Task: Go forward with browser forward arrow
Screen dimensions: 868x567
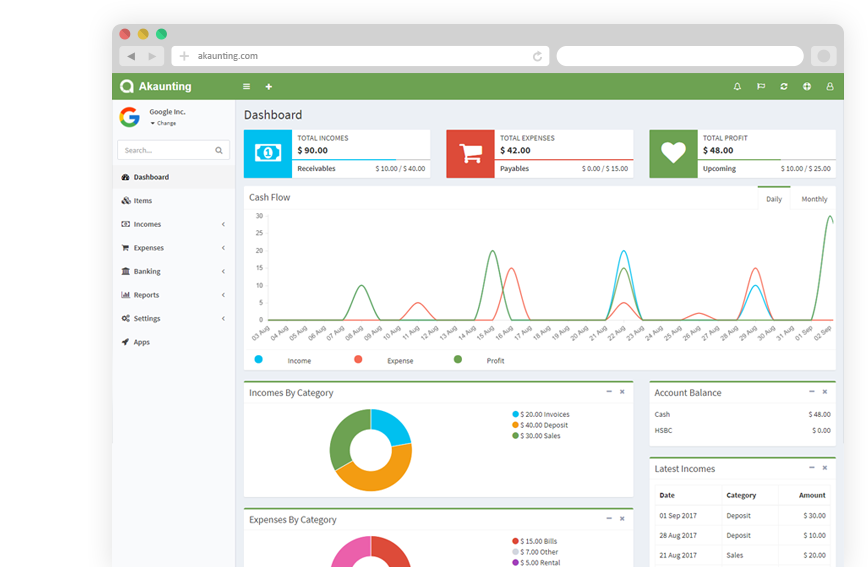Action: (152, 56)
